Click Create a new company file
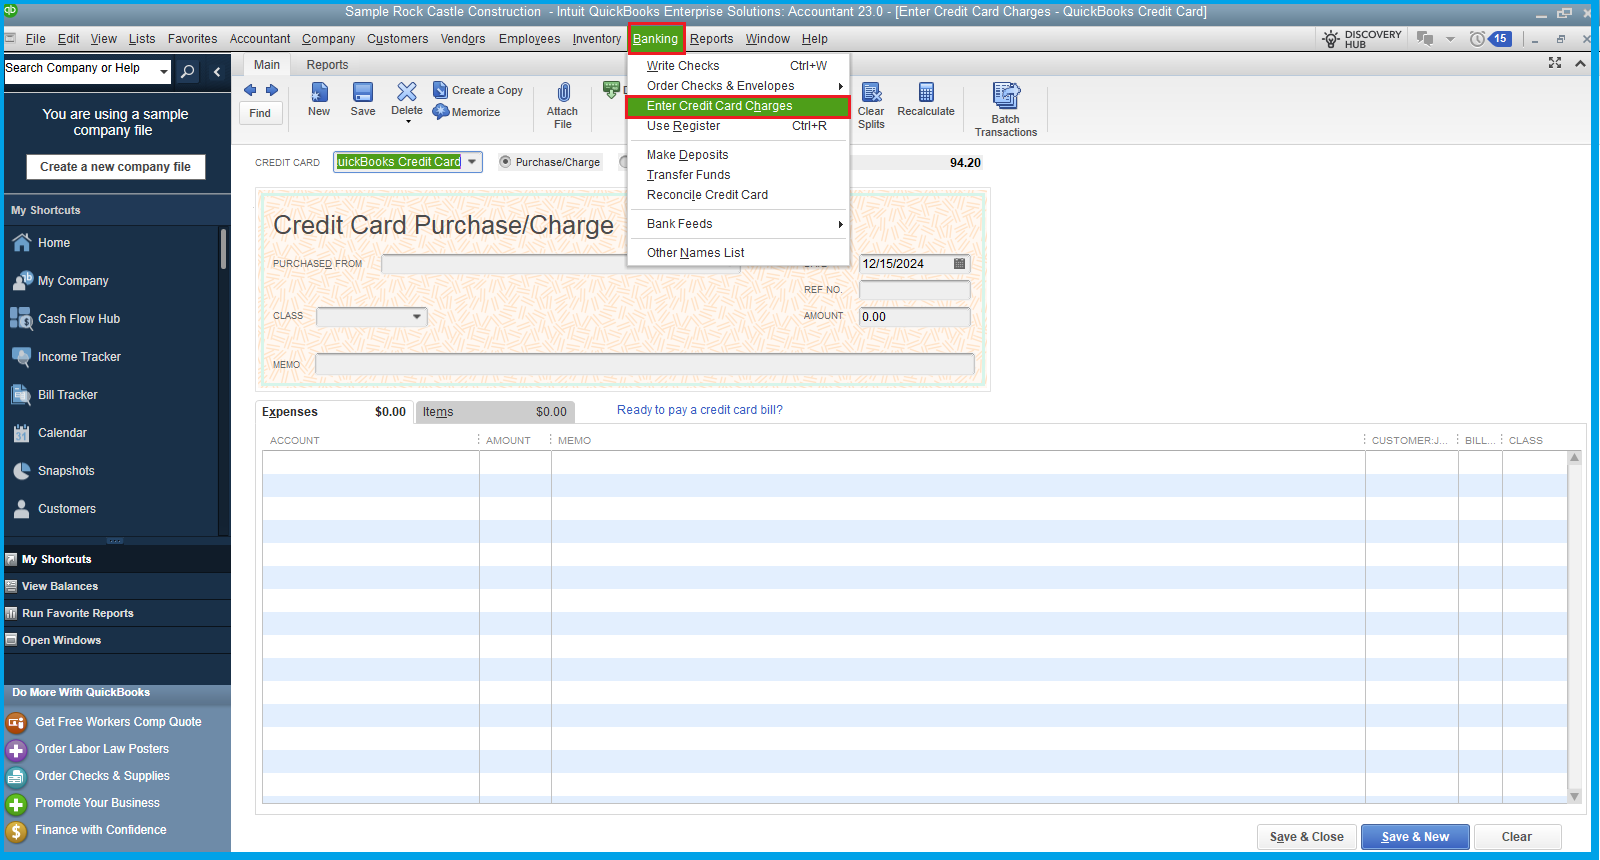The height and width of the screenshot is (860, 1600). [x=115, y=167]
